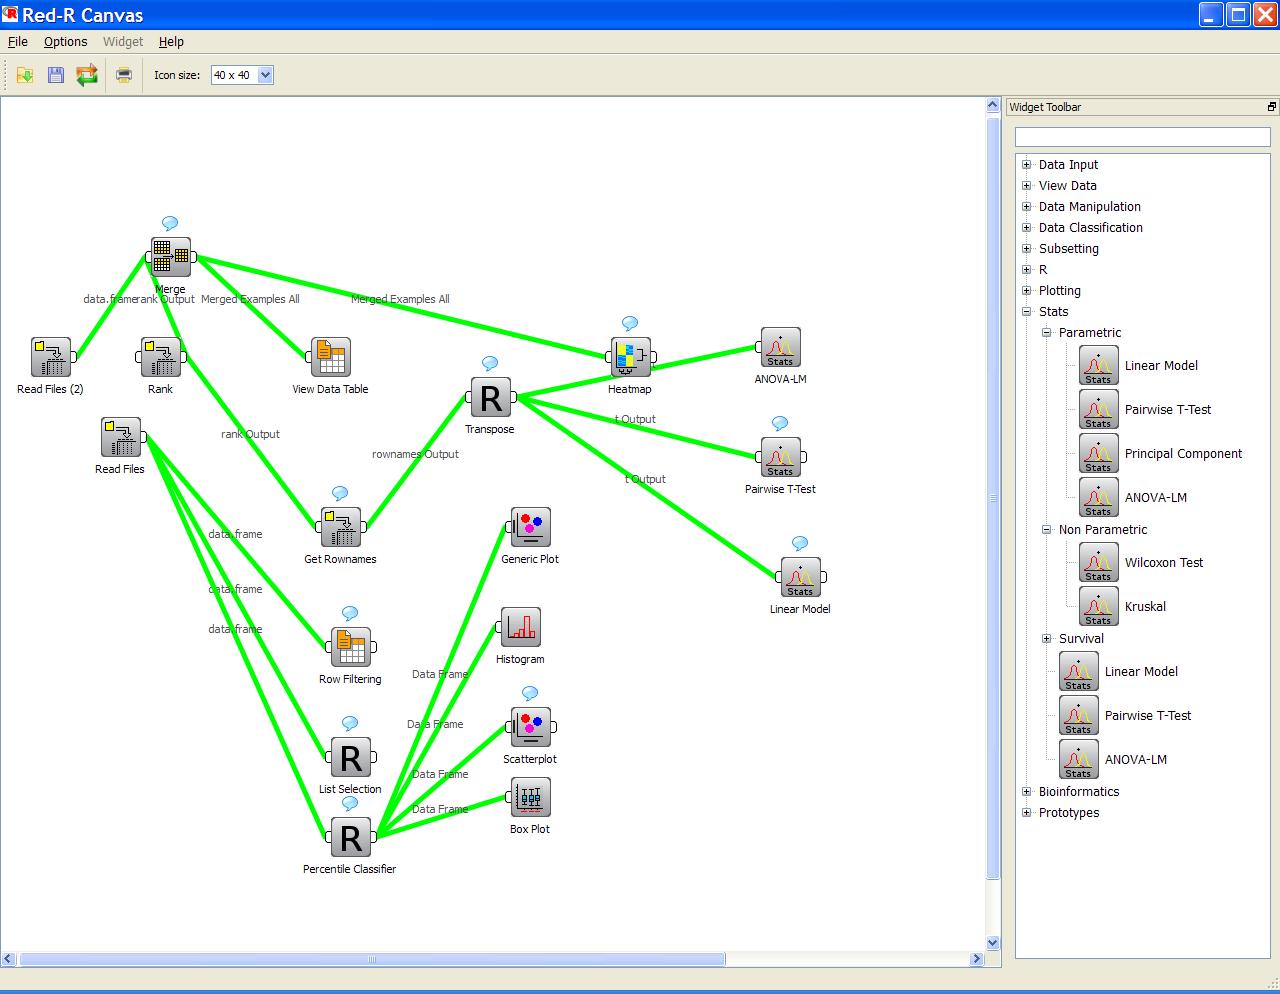Click the Print toolbar icon
Screen dimensions: 1280x994
[x=124, y=75]
